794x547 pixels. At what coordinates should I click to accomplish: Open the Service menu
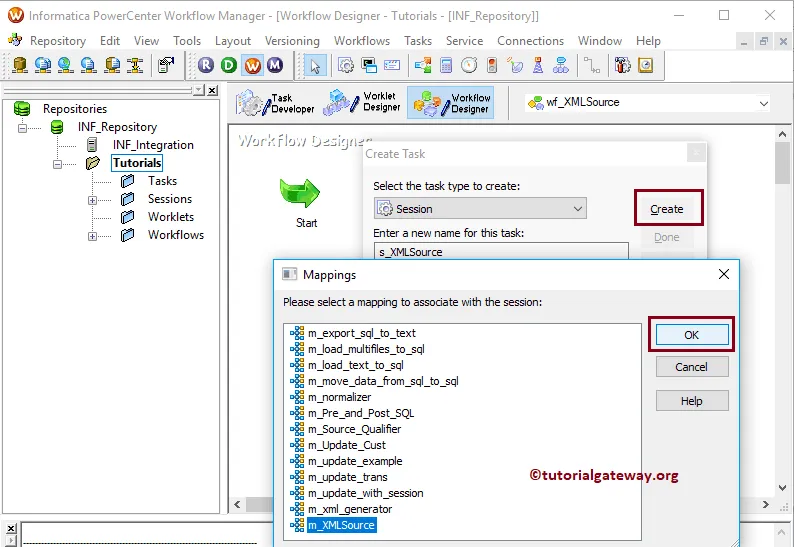pos(464,41)
